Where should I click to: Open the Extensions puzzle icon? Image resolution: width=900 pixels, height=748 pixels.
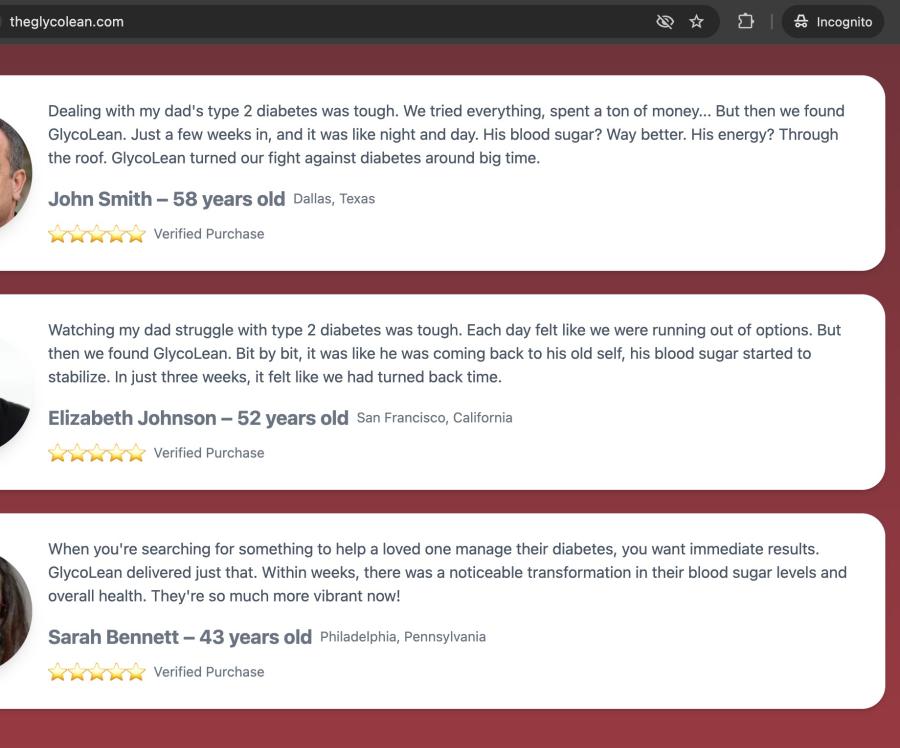pyautogui.click(x=745, y=21)
